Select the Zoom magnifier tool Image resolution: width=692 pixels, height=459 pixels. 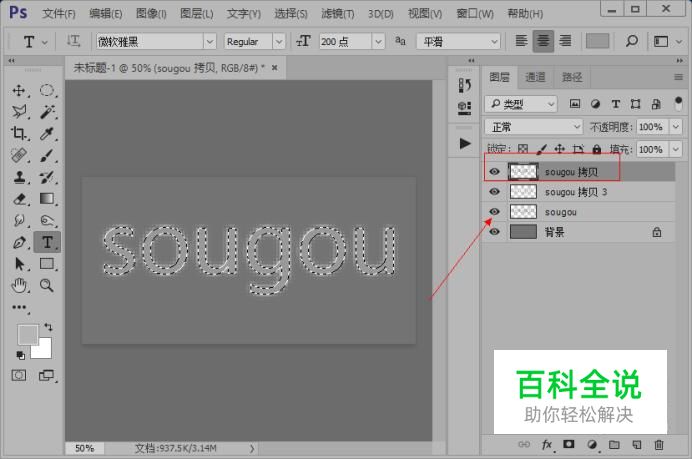pos(47,285)
